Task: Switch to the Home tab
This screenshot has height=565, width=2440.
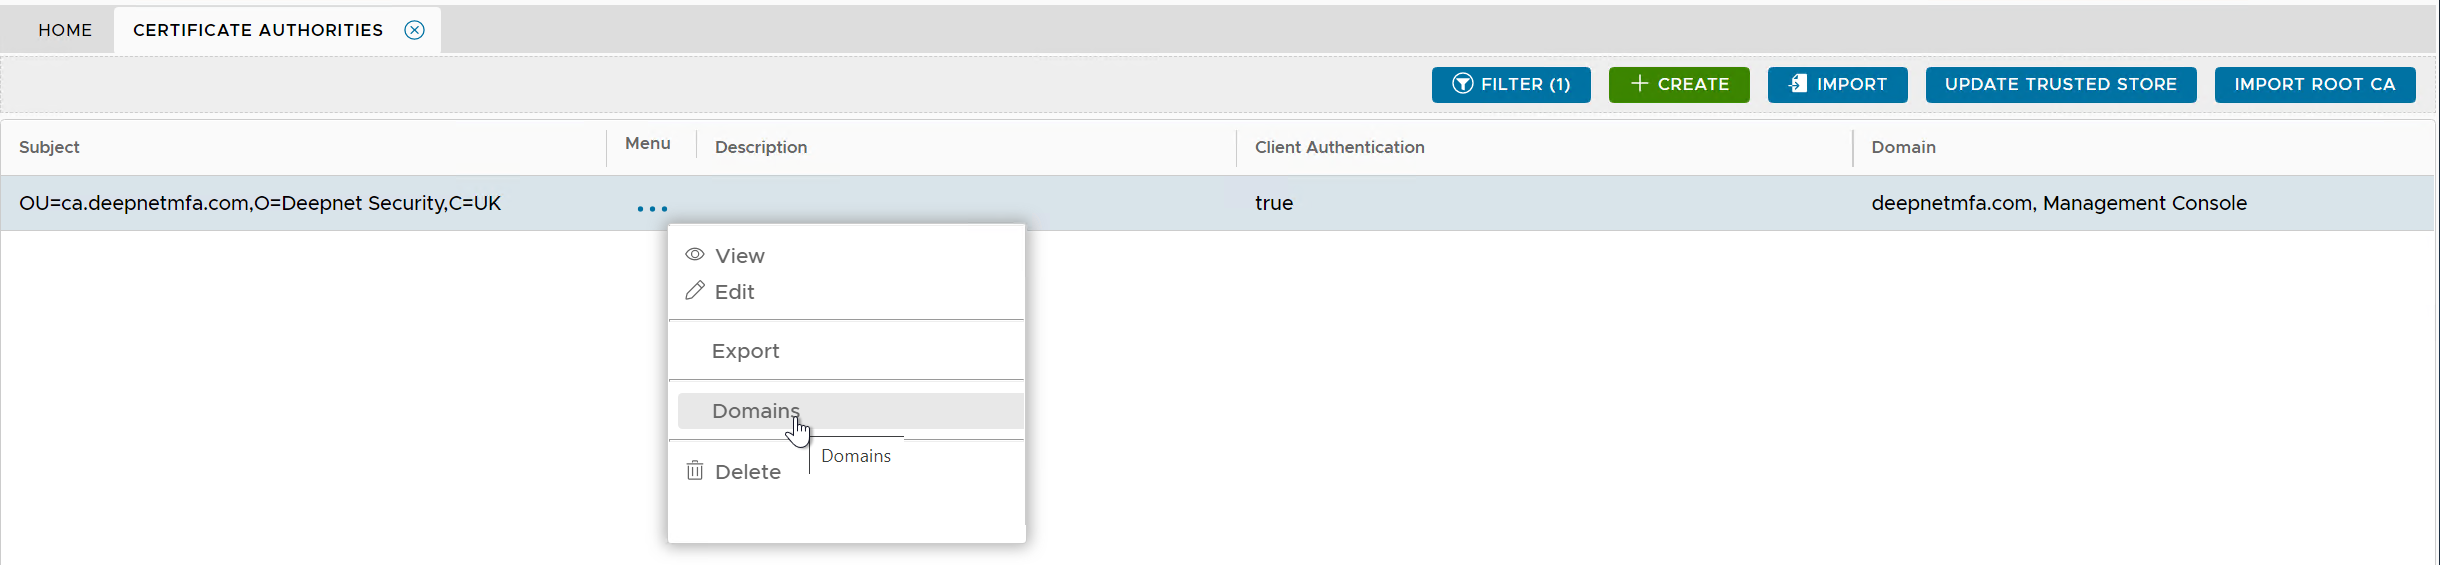Action: pos(65,30)
